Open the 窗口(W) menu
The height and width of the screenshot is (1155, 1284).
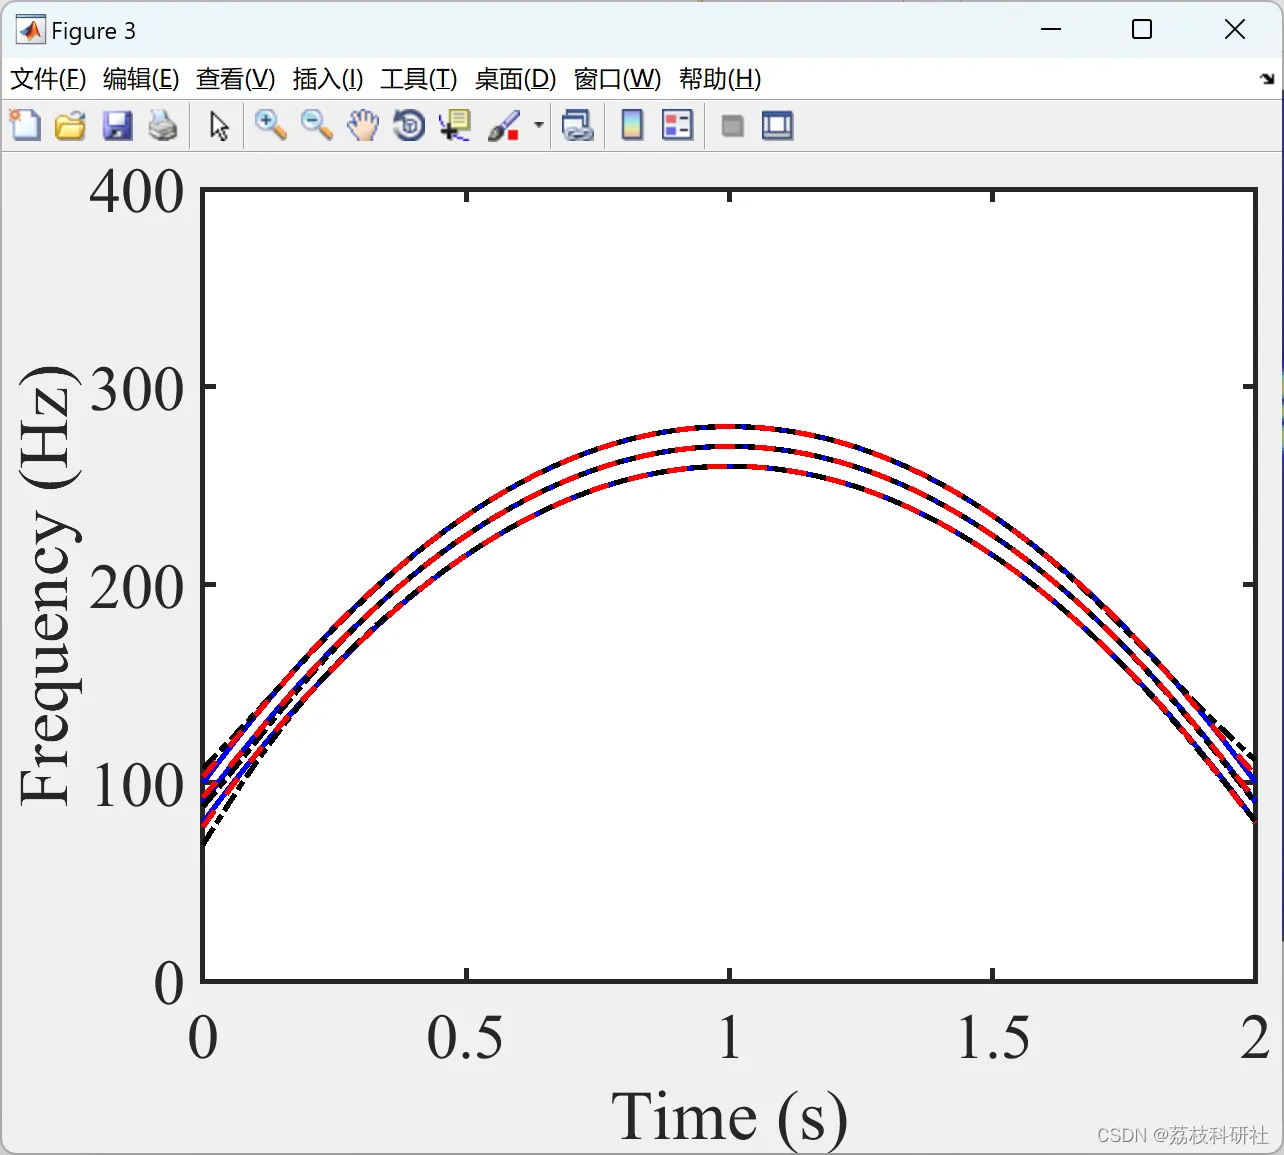pos(617,79)
